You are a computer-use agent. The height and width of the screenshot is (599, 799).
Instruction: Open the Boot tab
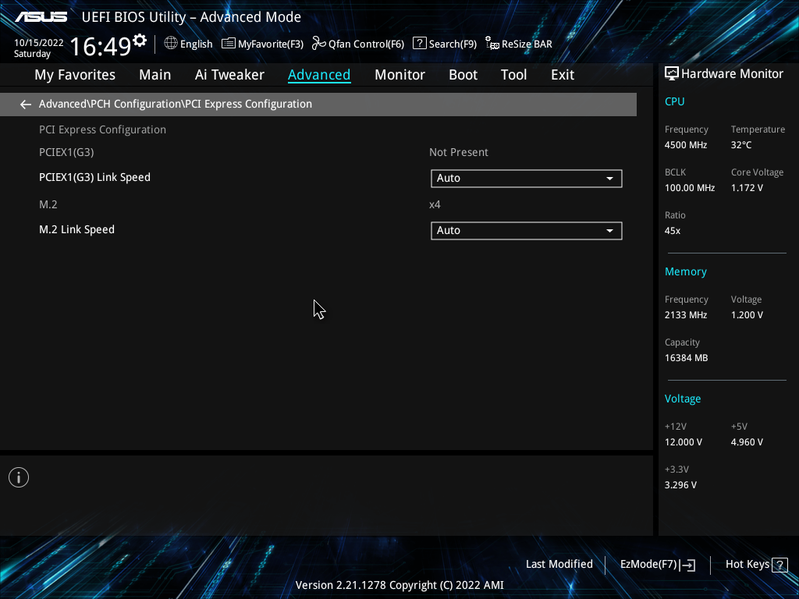click(463, 75)
